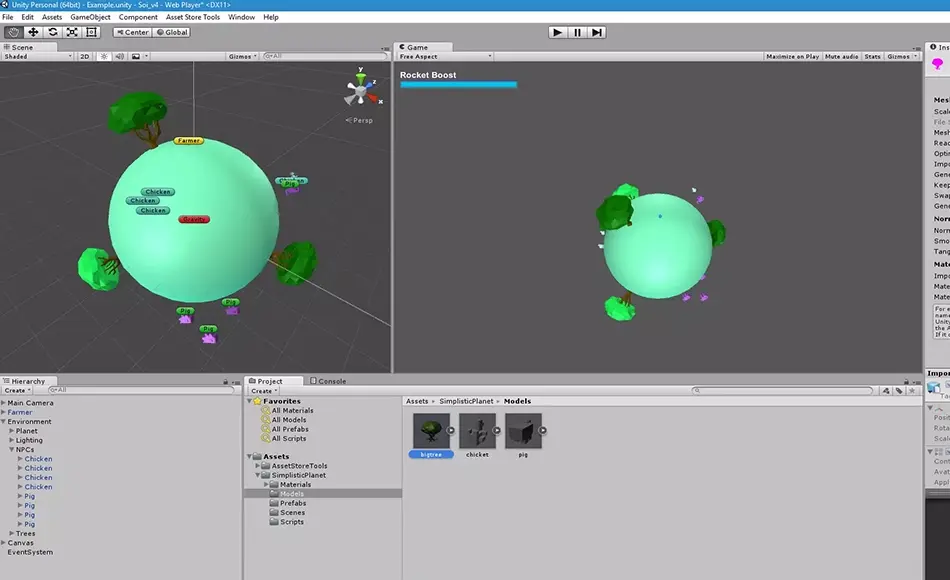Toggle Mute audio in Game view
The image size is (950, 580).
841,56
